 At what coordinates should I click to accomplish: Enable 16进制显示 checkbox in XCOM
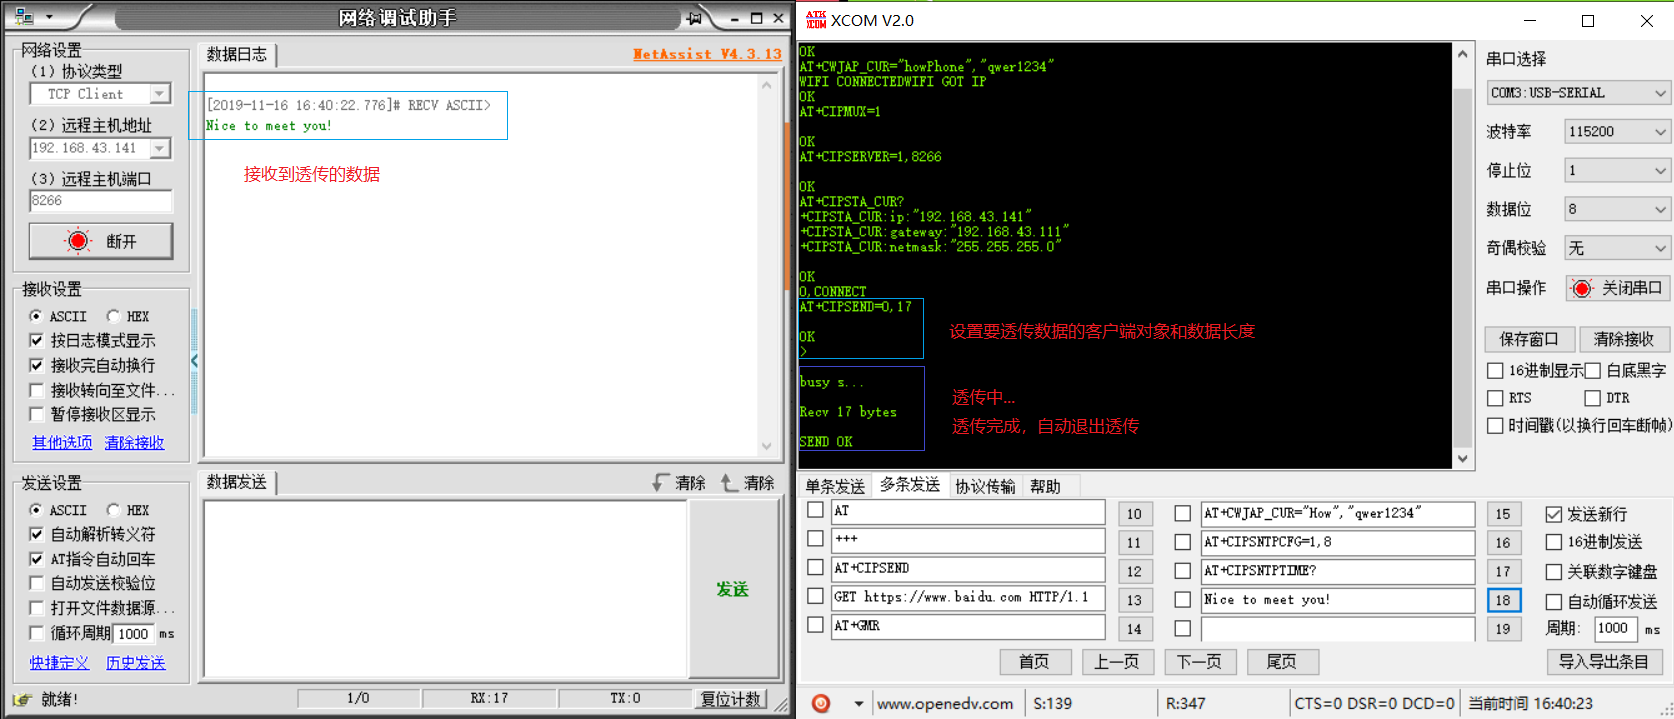[1495, 371]
